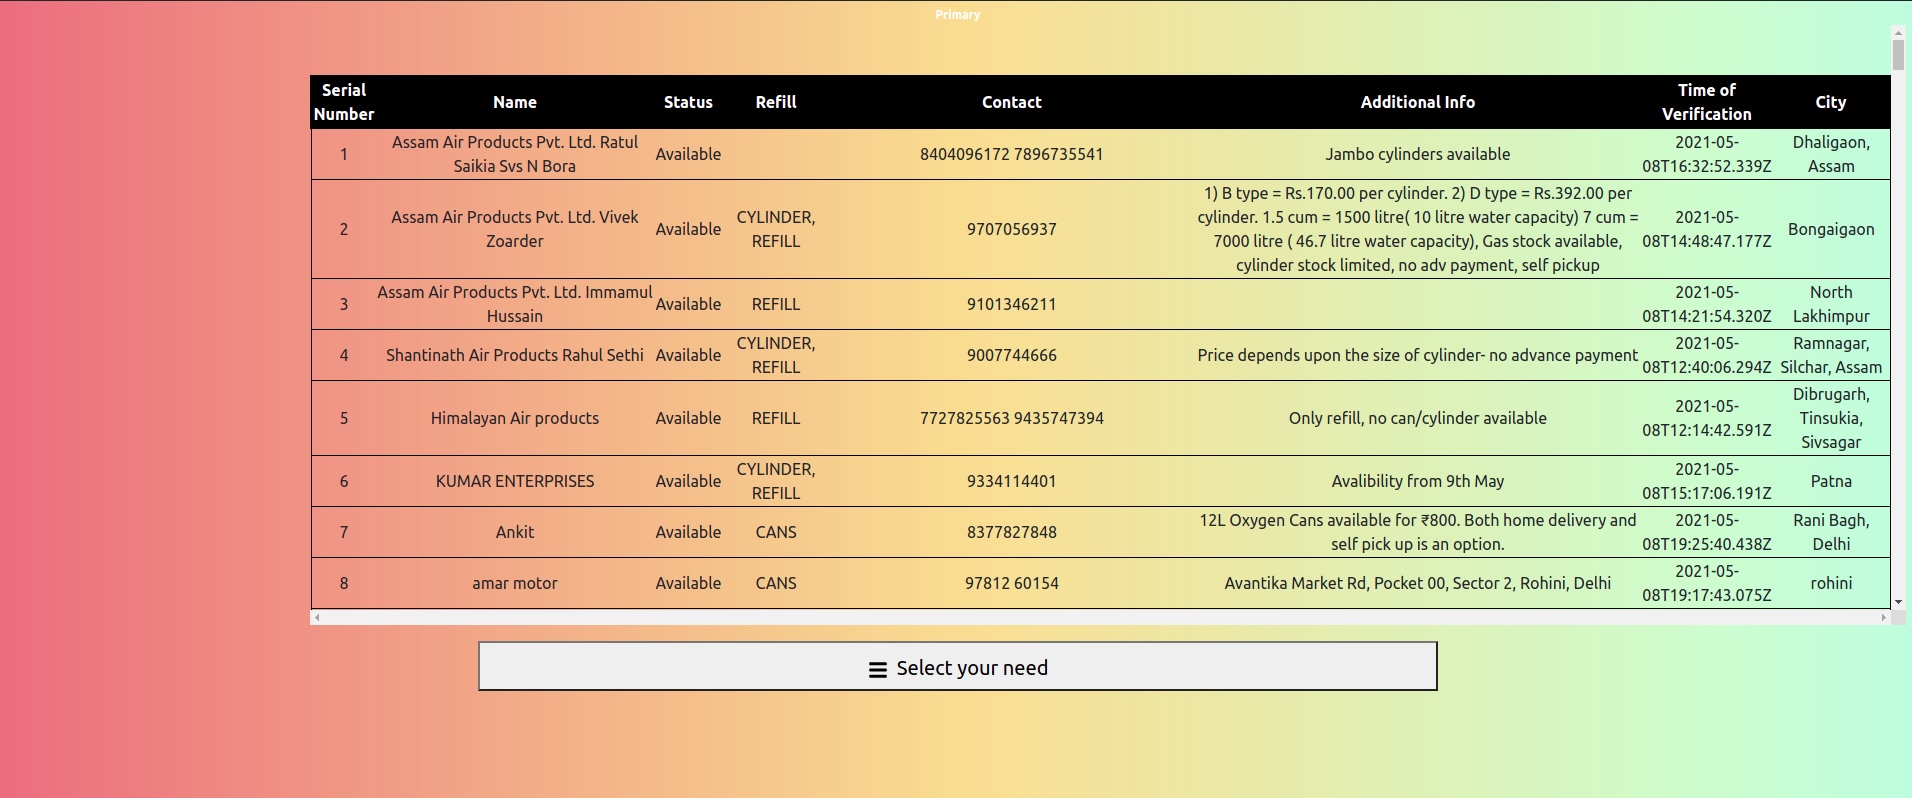1912x798 pixels.
Task: Click city Rani Bagh, Delhi
Action: click(1830, 532)
